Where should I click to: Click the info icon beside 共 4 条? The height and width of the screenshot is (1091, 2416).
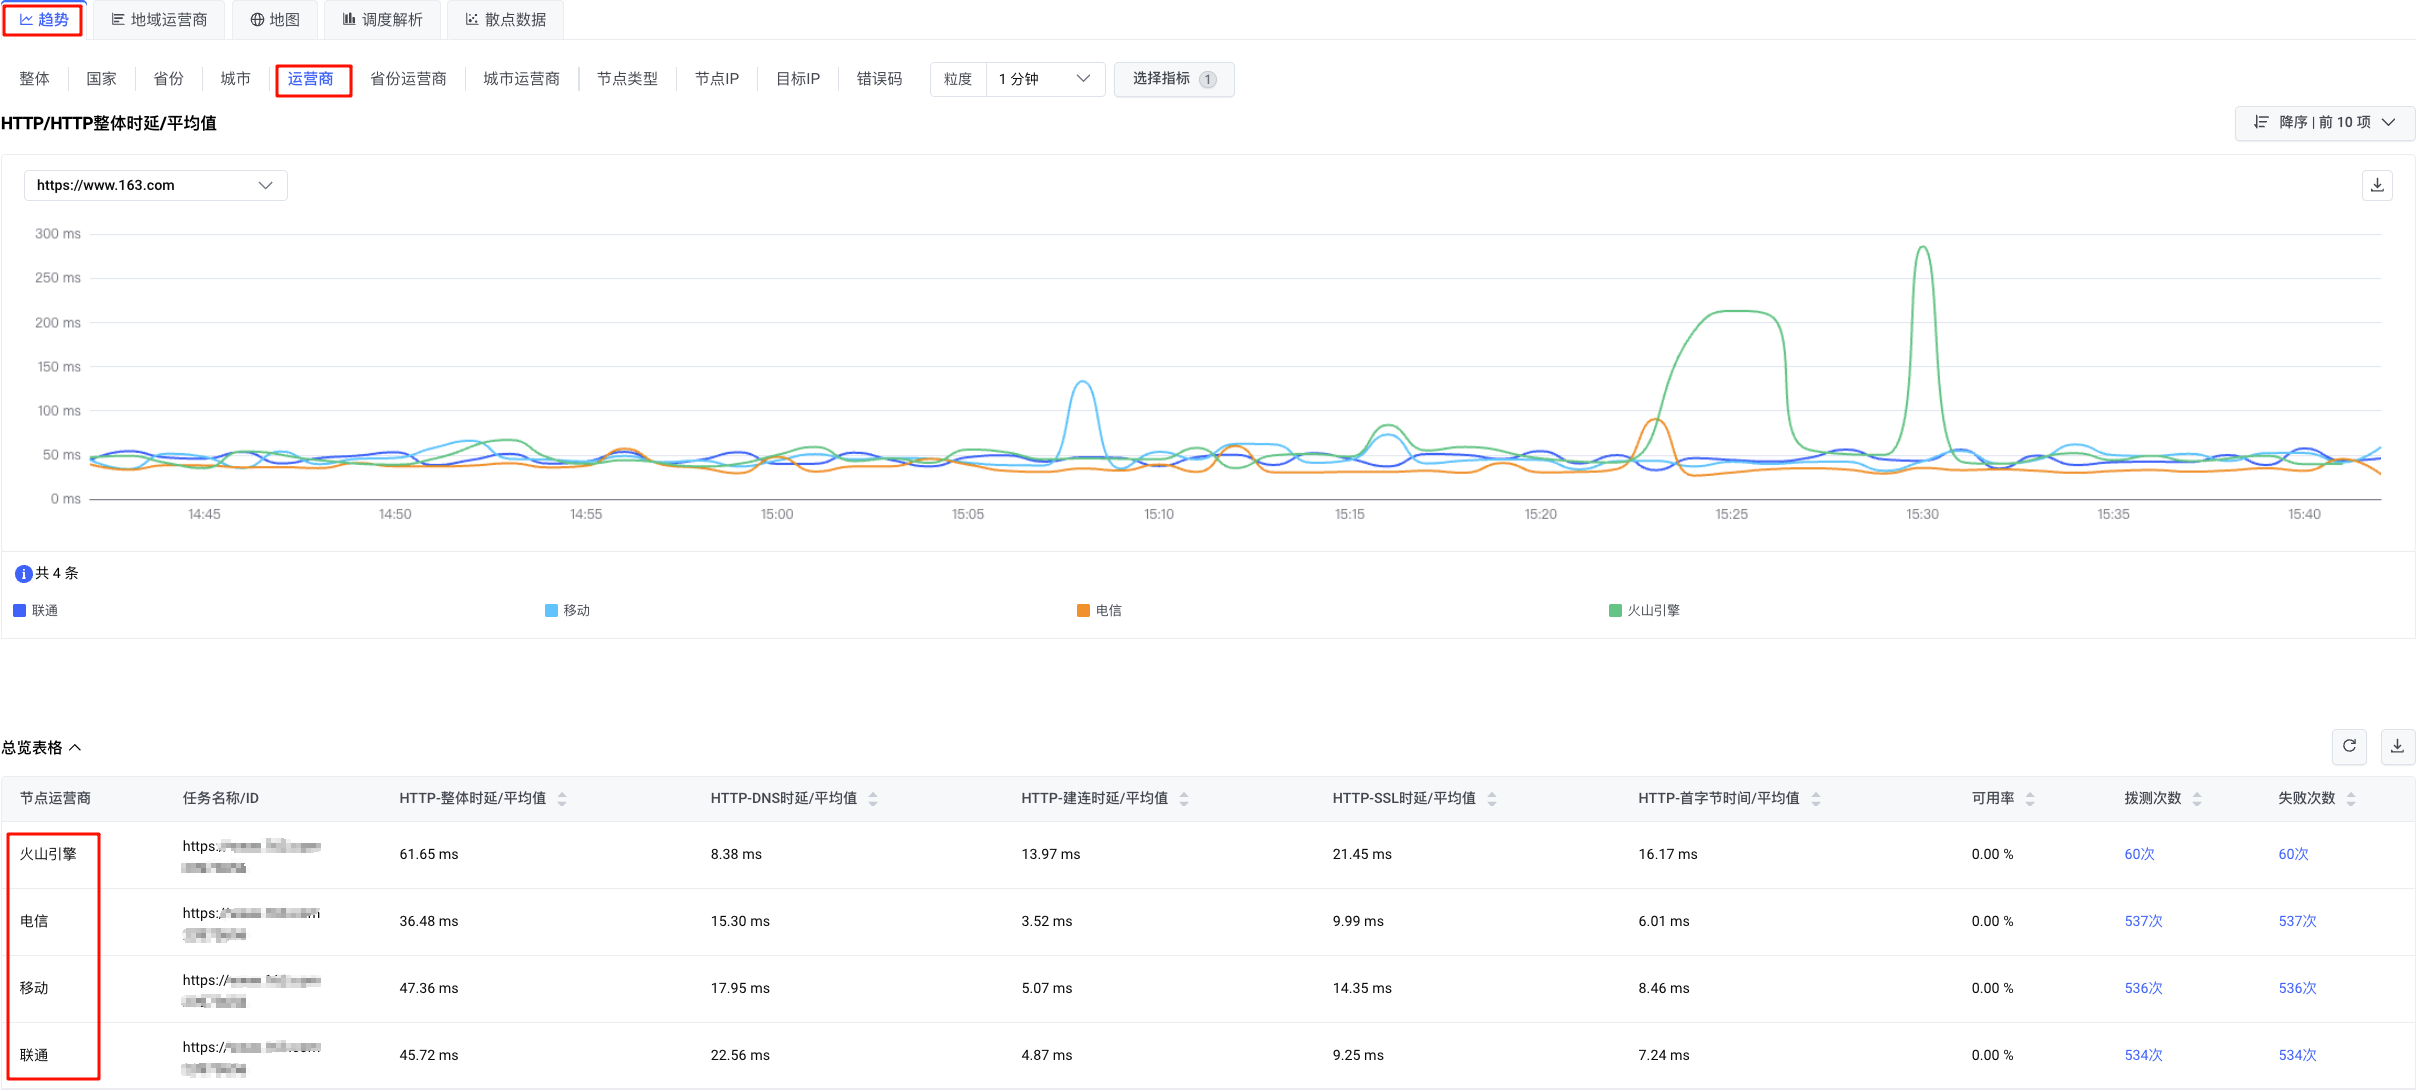[x=23, y=574]
